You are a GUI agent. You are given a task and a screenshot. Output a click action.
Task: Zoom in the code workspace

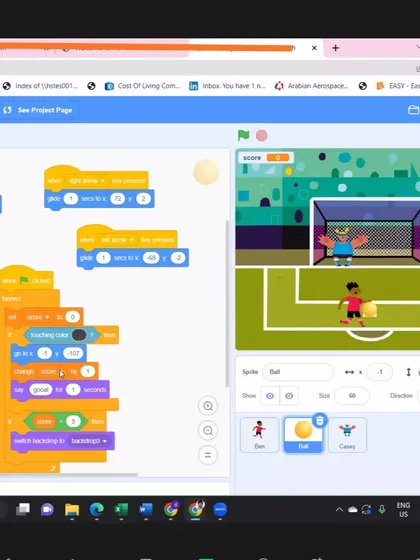(208, 406)
